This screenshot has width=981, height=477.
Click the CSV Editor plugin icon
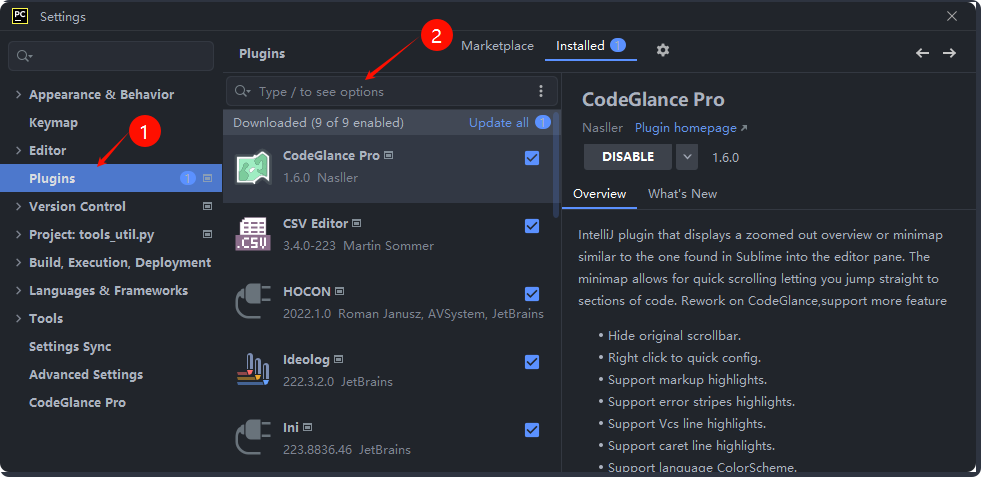pyautogui.click(x=253, y=235)
